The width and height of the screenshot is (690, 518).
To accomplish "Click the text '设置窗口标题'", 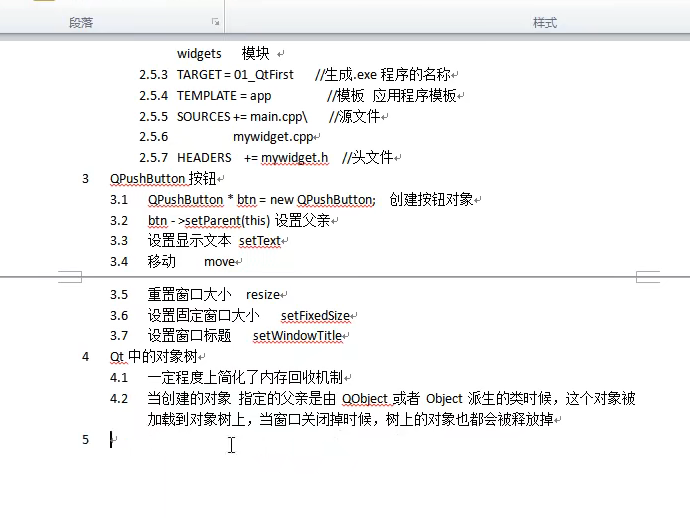I will (190, 336).
